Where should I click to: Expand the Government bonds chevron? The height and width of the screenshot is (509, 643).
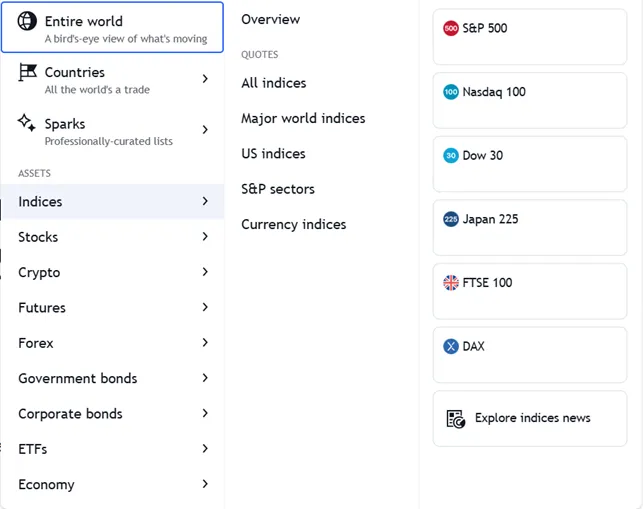point(205,378)
